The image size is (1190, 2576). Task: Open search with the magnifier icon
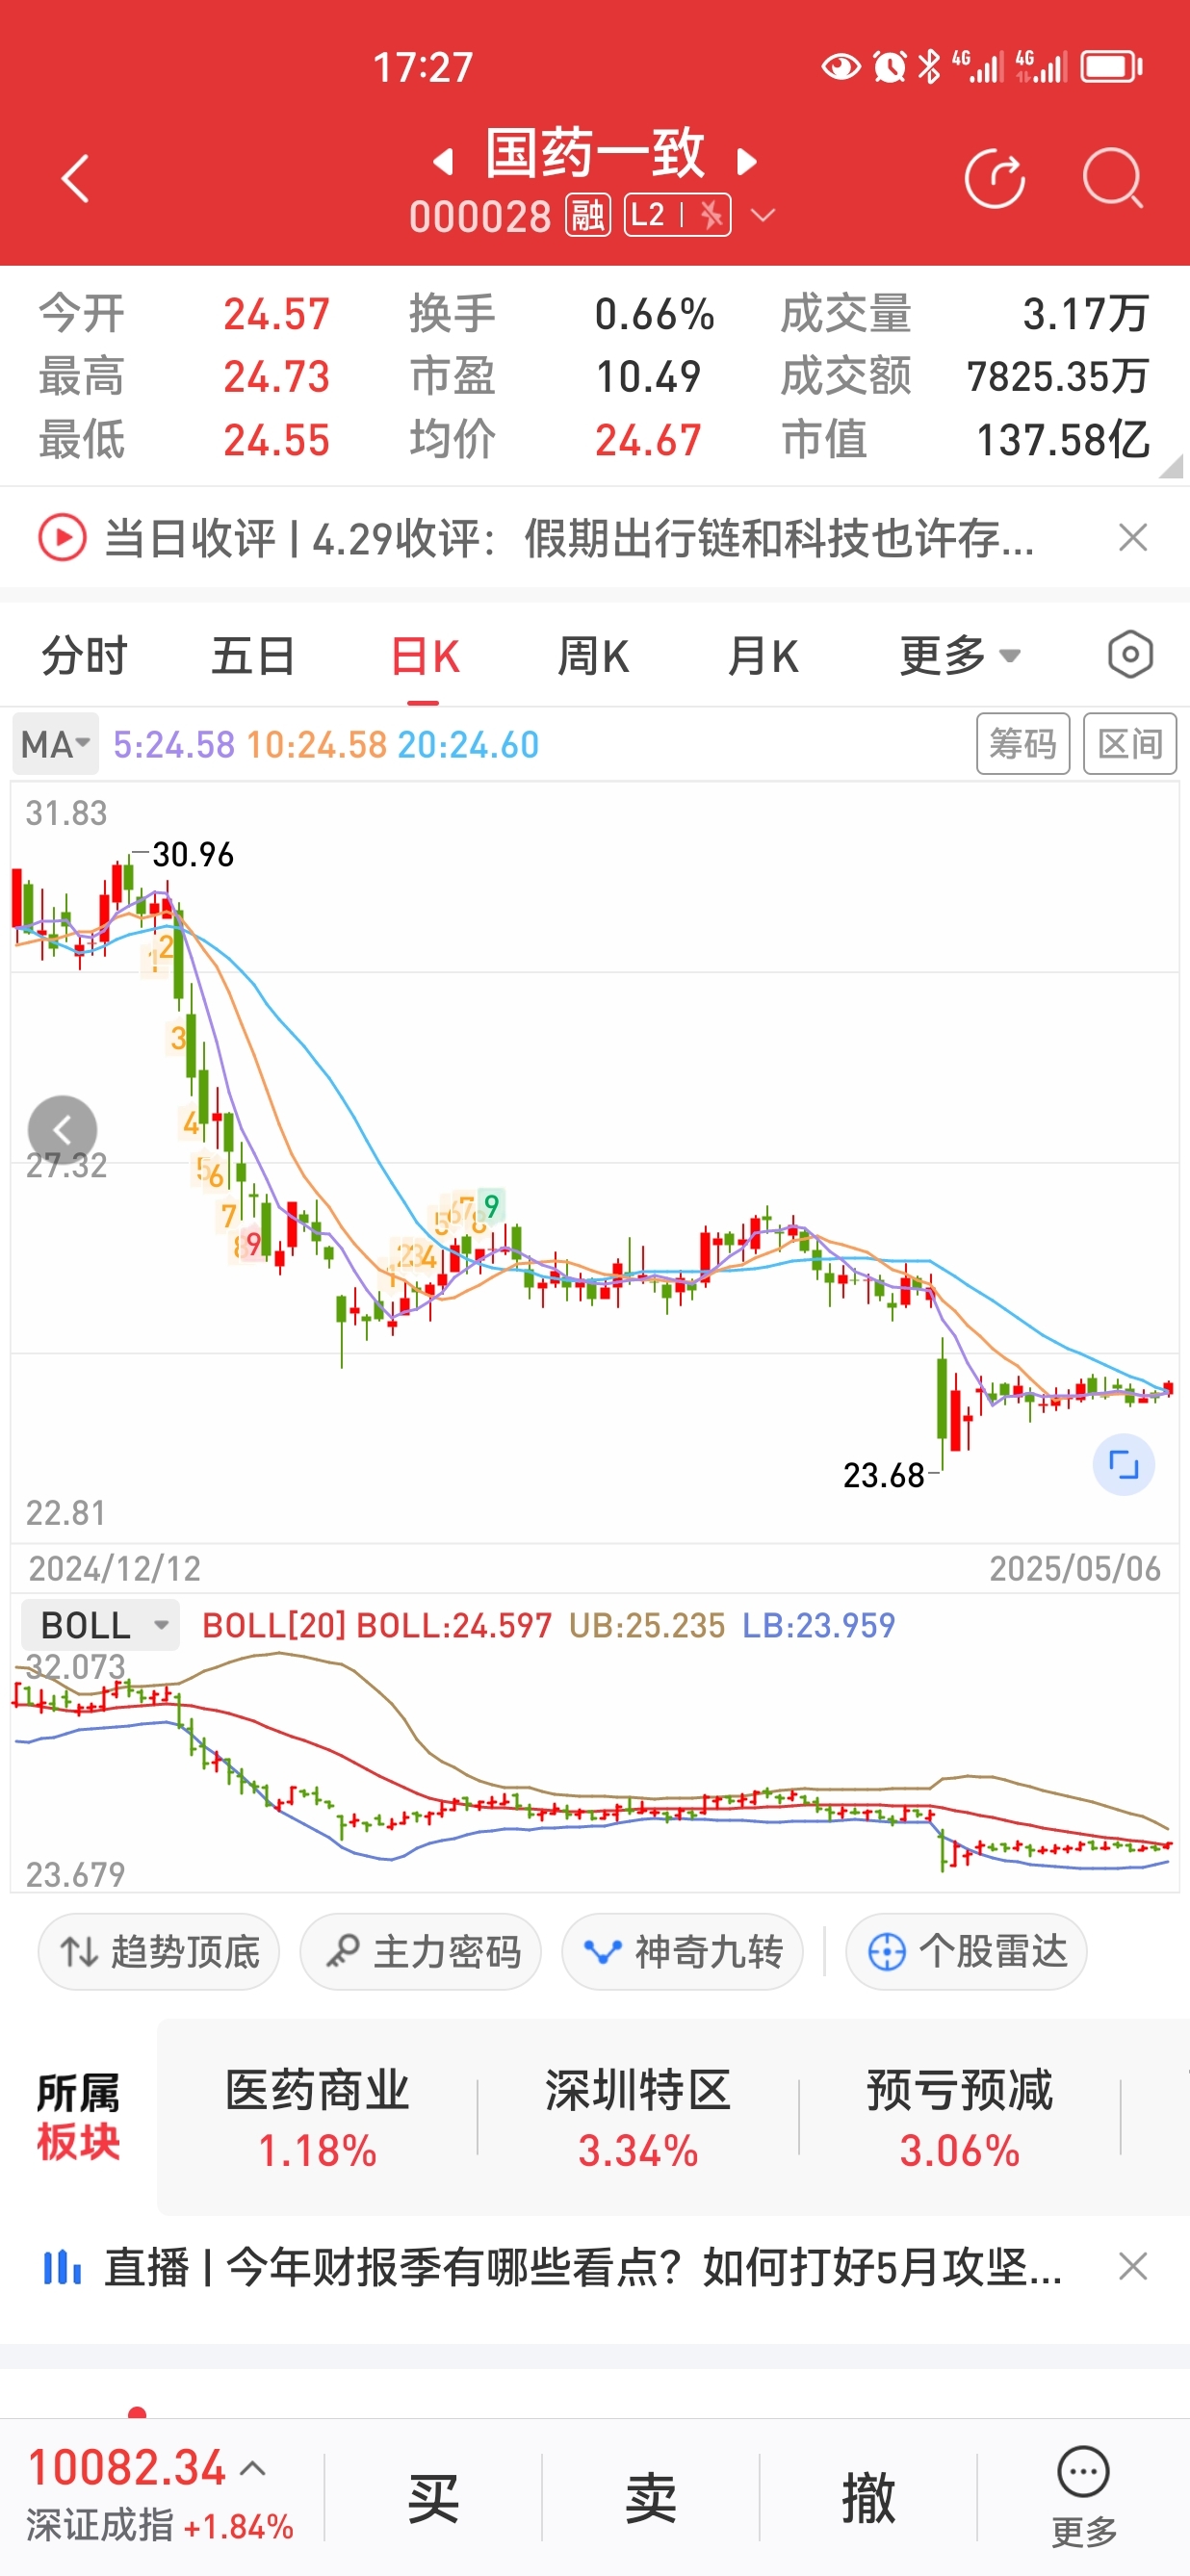[1112, 178]
